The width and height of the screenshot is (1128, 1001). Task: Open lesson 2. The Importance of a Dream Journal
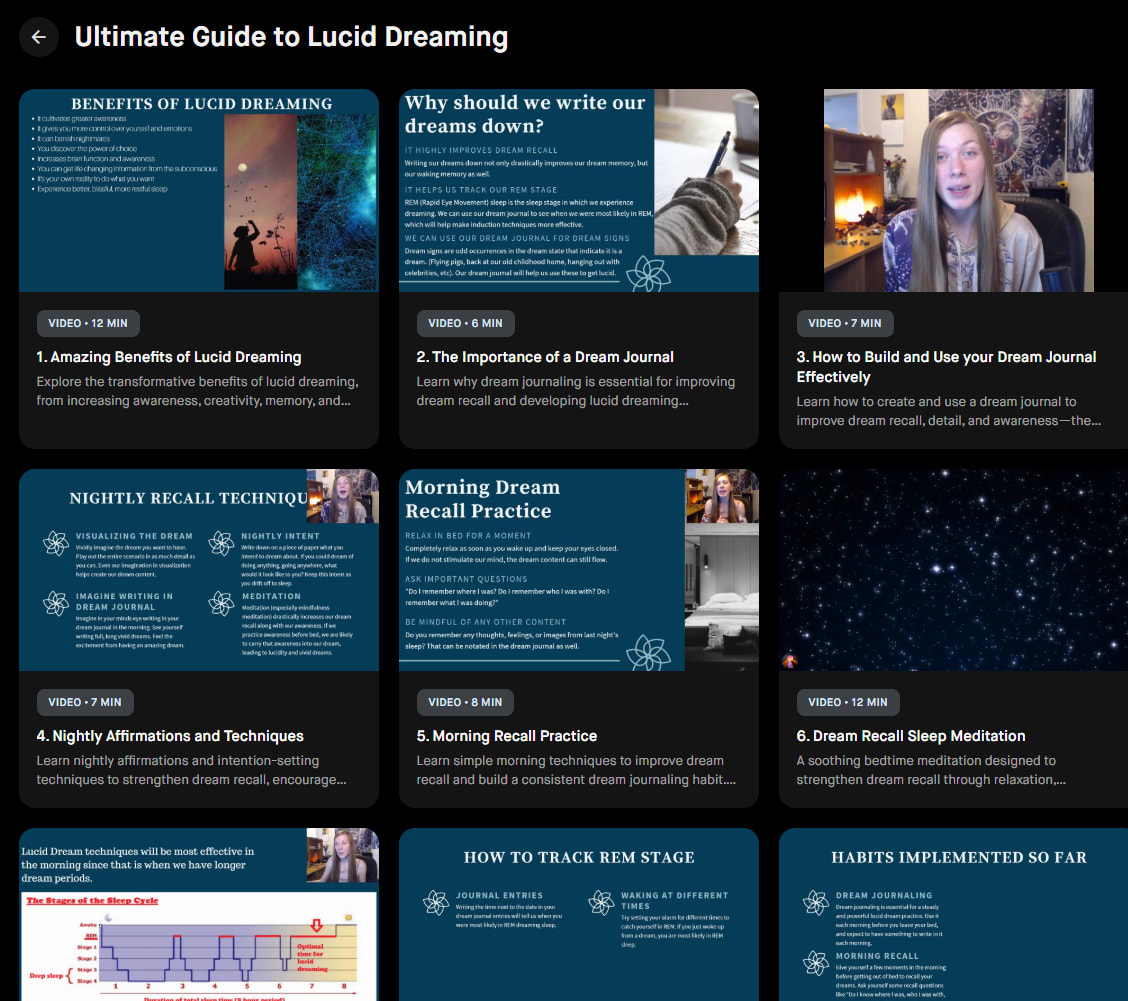click(x=545, y=357)
